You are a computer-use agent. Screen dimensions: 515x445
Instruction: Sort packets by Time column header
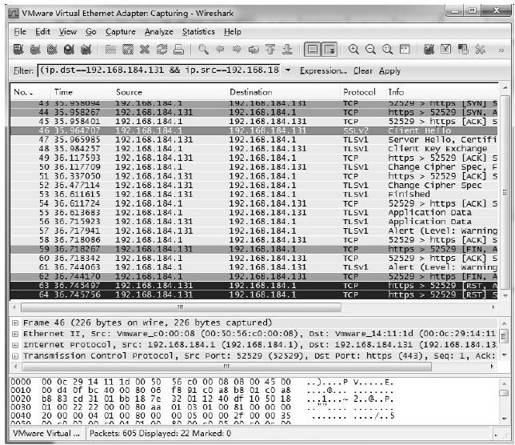pyautogui.click(x=82, y=92)
